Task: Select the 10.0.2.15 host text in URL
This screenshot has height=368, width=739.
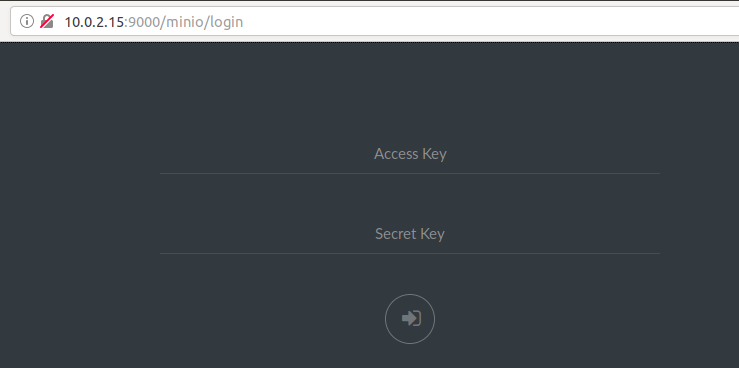Action: [x=94, y=22]
